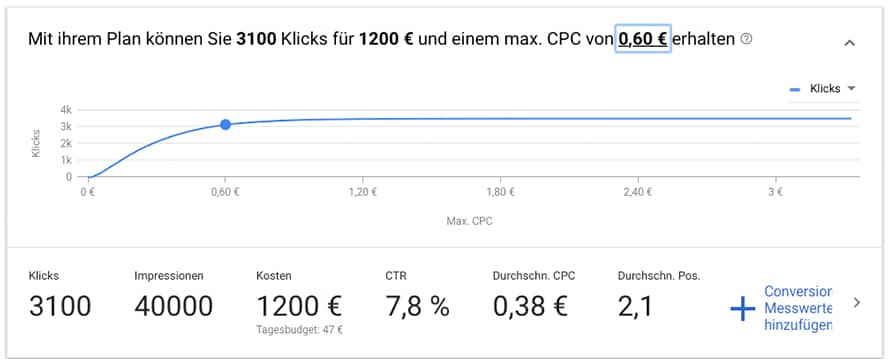Image resolution: width=888 pixels, height=364 pixels.
Task: Click the blue data point on curve
Action: click(x=225, y=125)
